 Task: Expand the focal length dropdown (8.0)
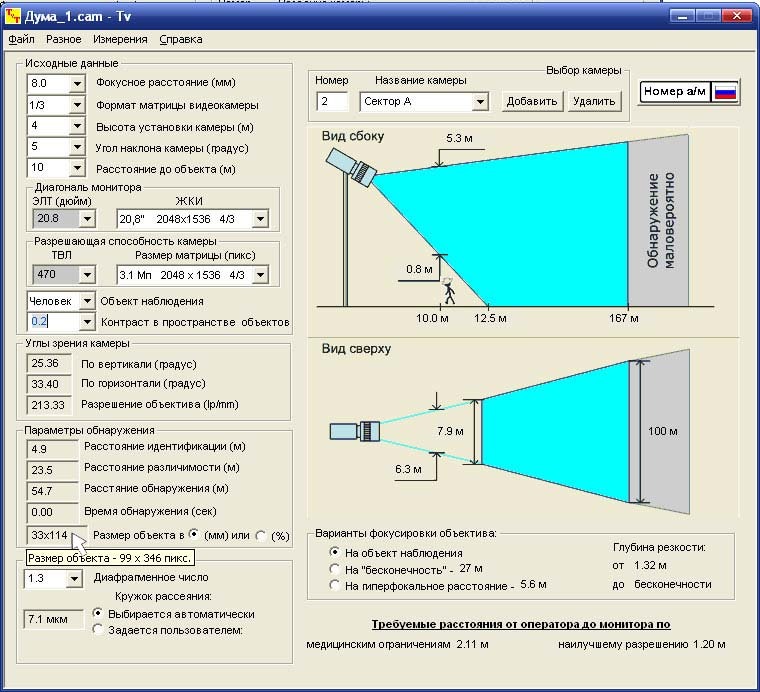point(77,83)
